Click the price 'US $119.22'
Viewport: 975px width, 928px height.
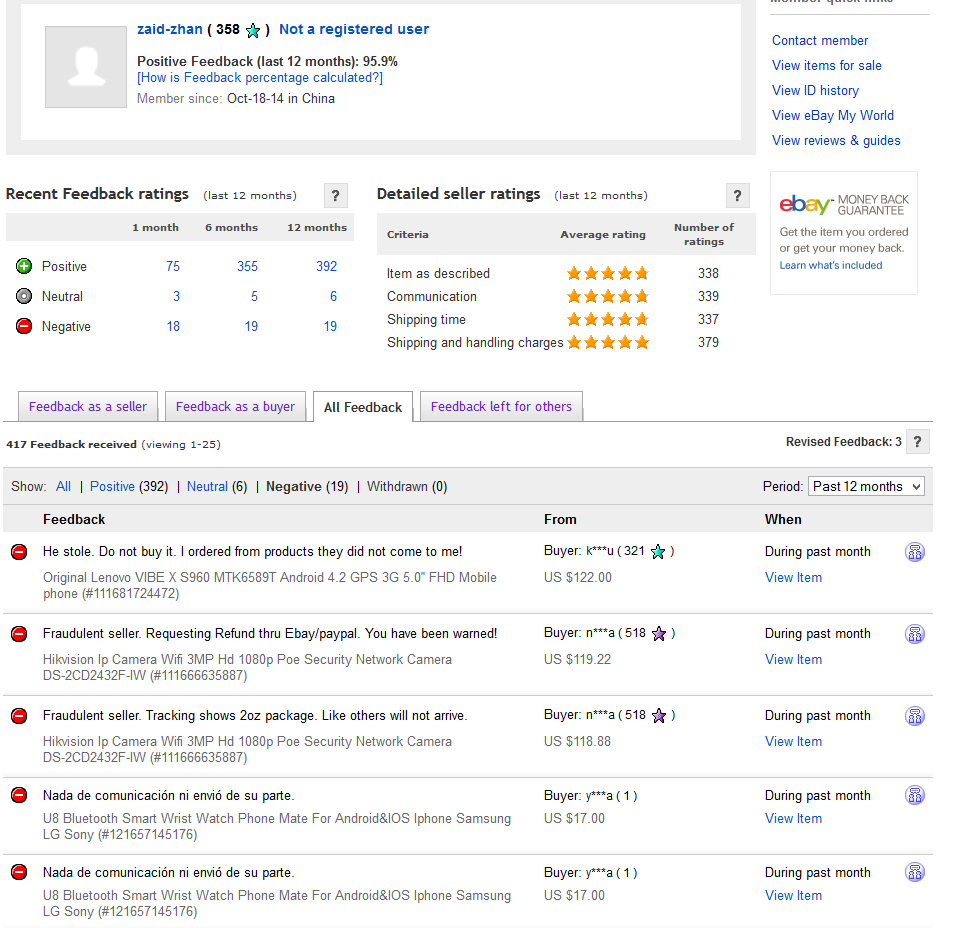coord(578,659)
